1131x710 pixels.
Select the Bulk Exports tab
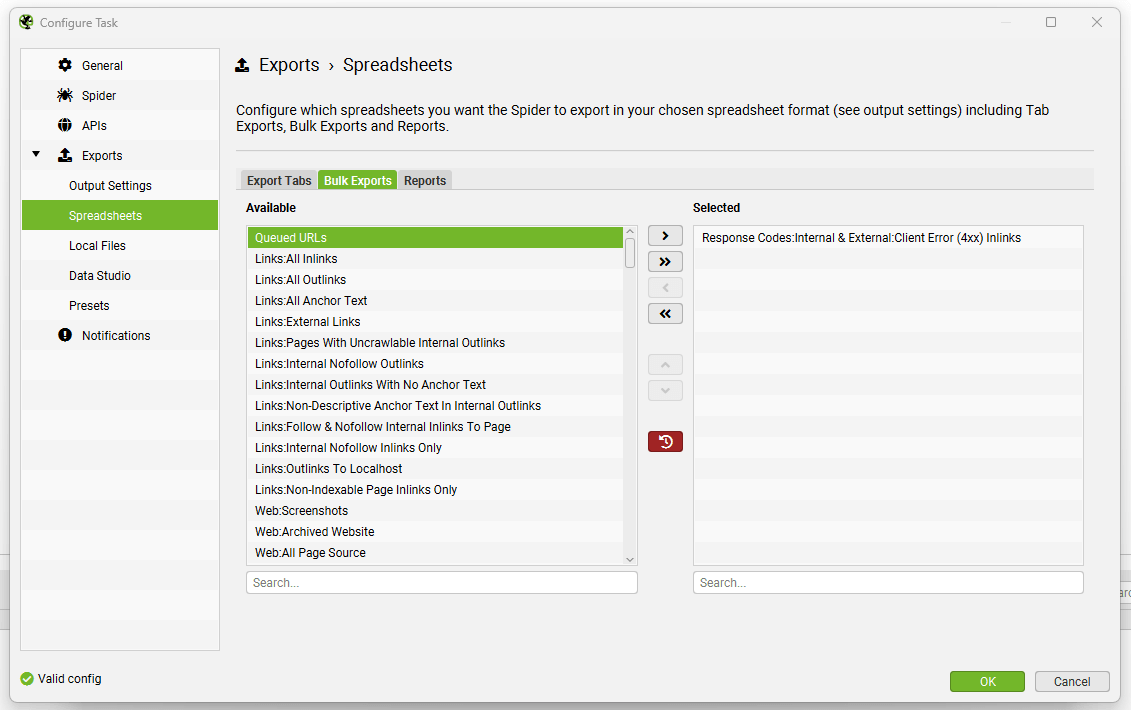pyautogui.click(x=357, y=180)
